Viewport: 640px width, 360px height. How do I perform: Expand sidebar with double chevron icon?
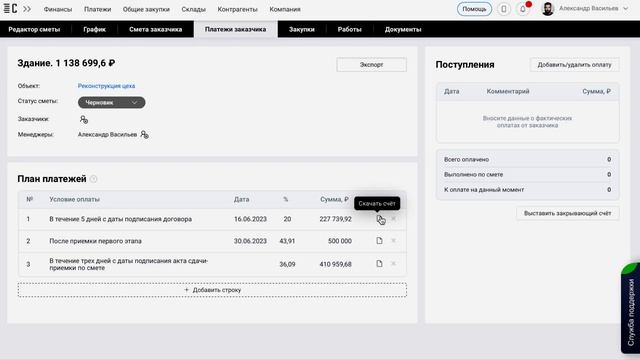click(x=27, y=9)
